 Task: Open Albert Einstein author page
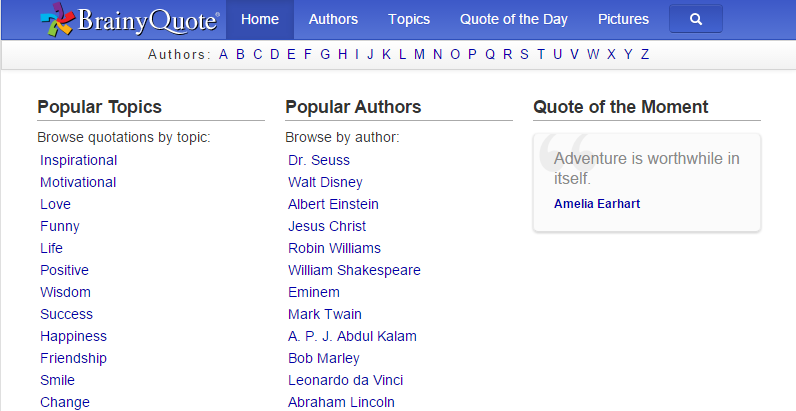pos(333,204)
